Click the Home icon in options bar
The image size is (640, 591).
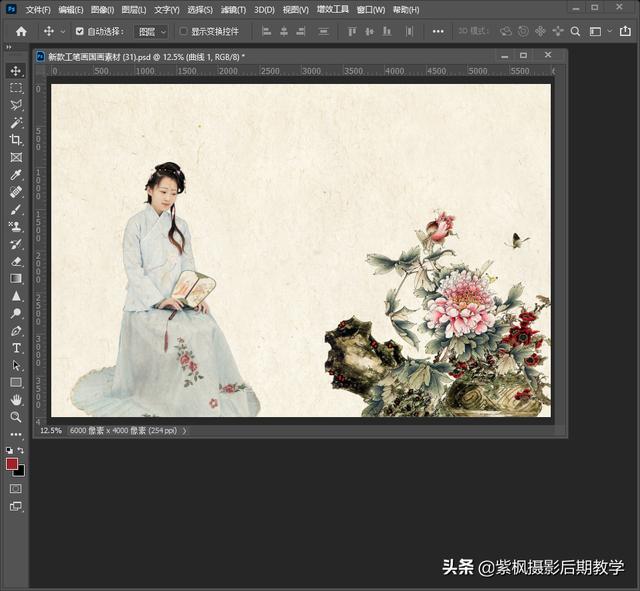21,31
